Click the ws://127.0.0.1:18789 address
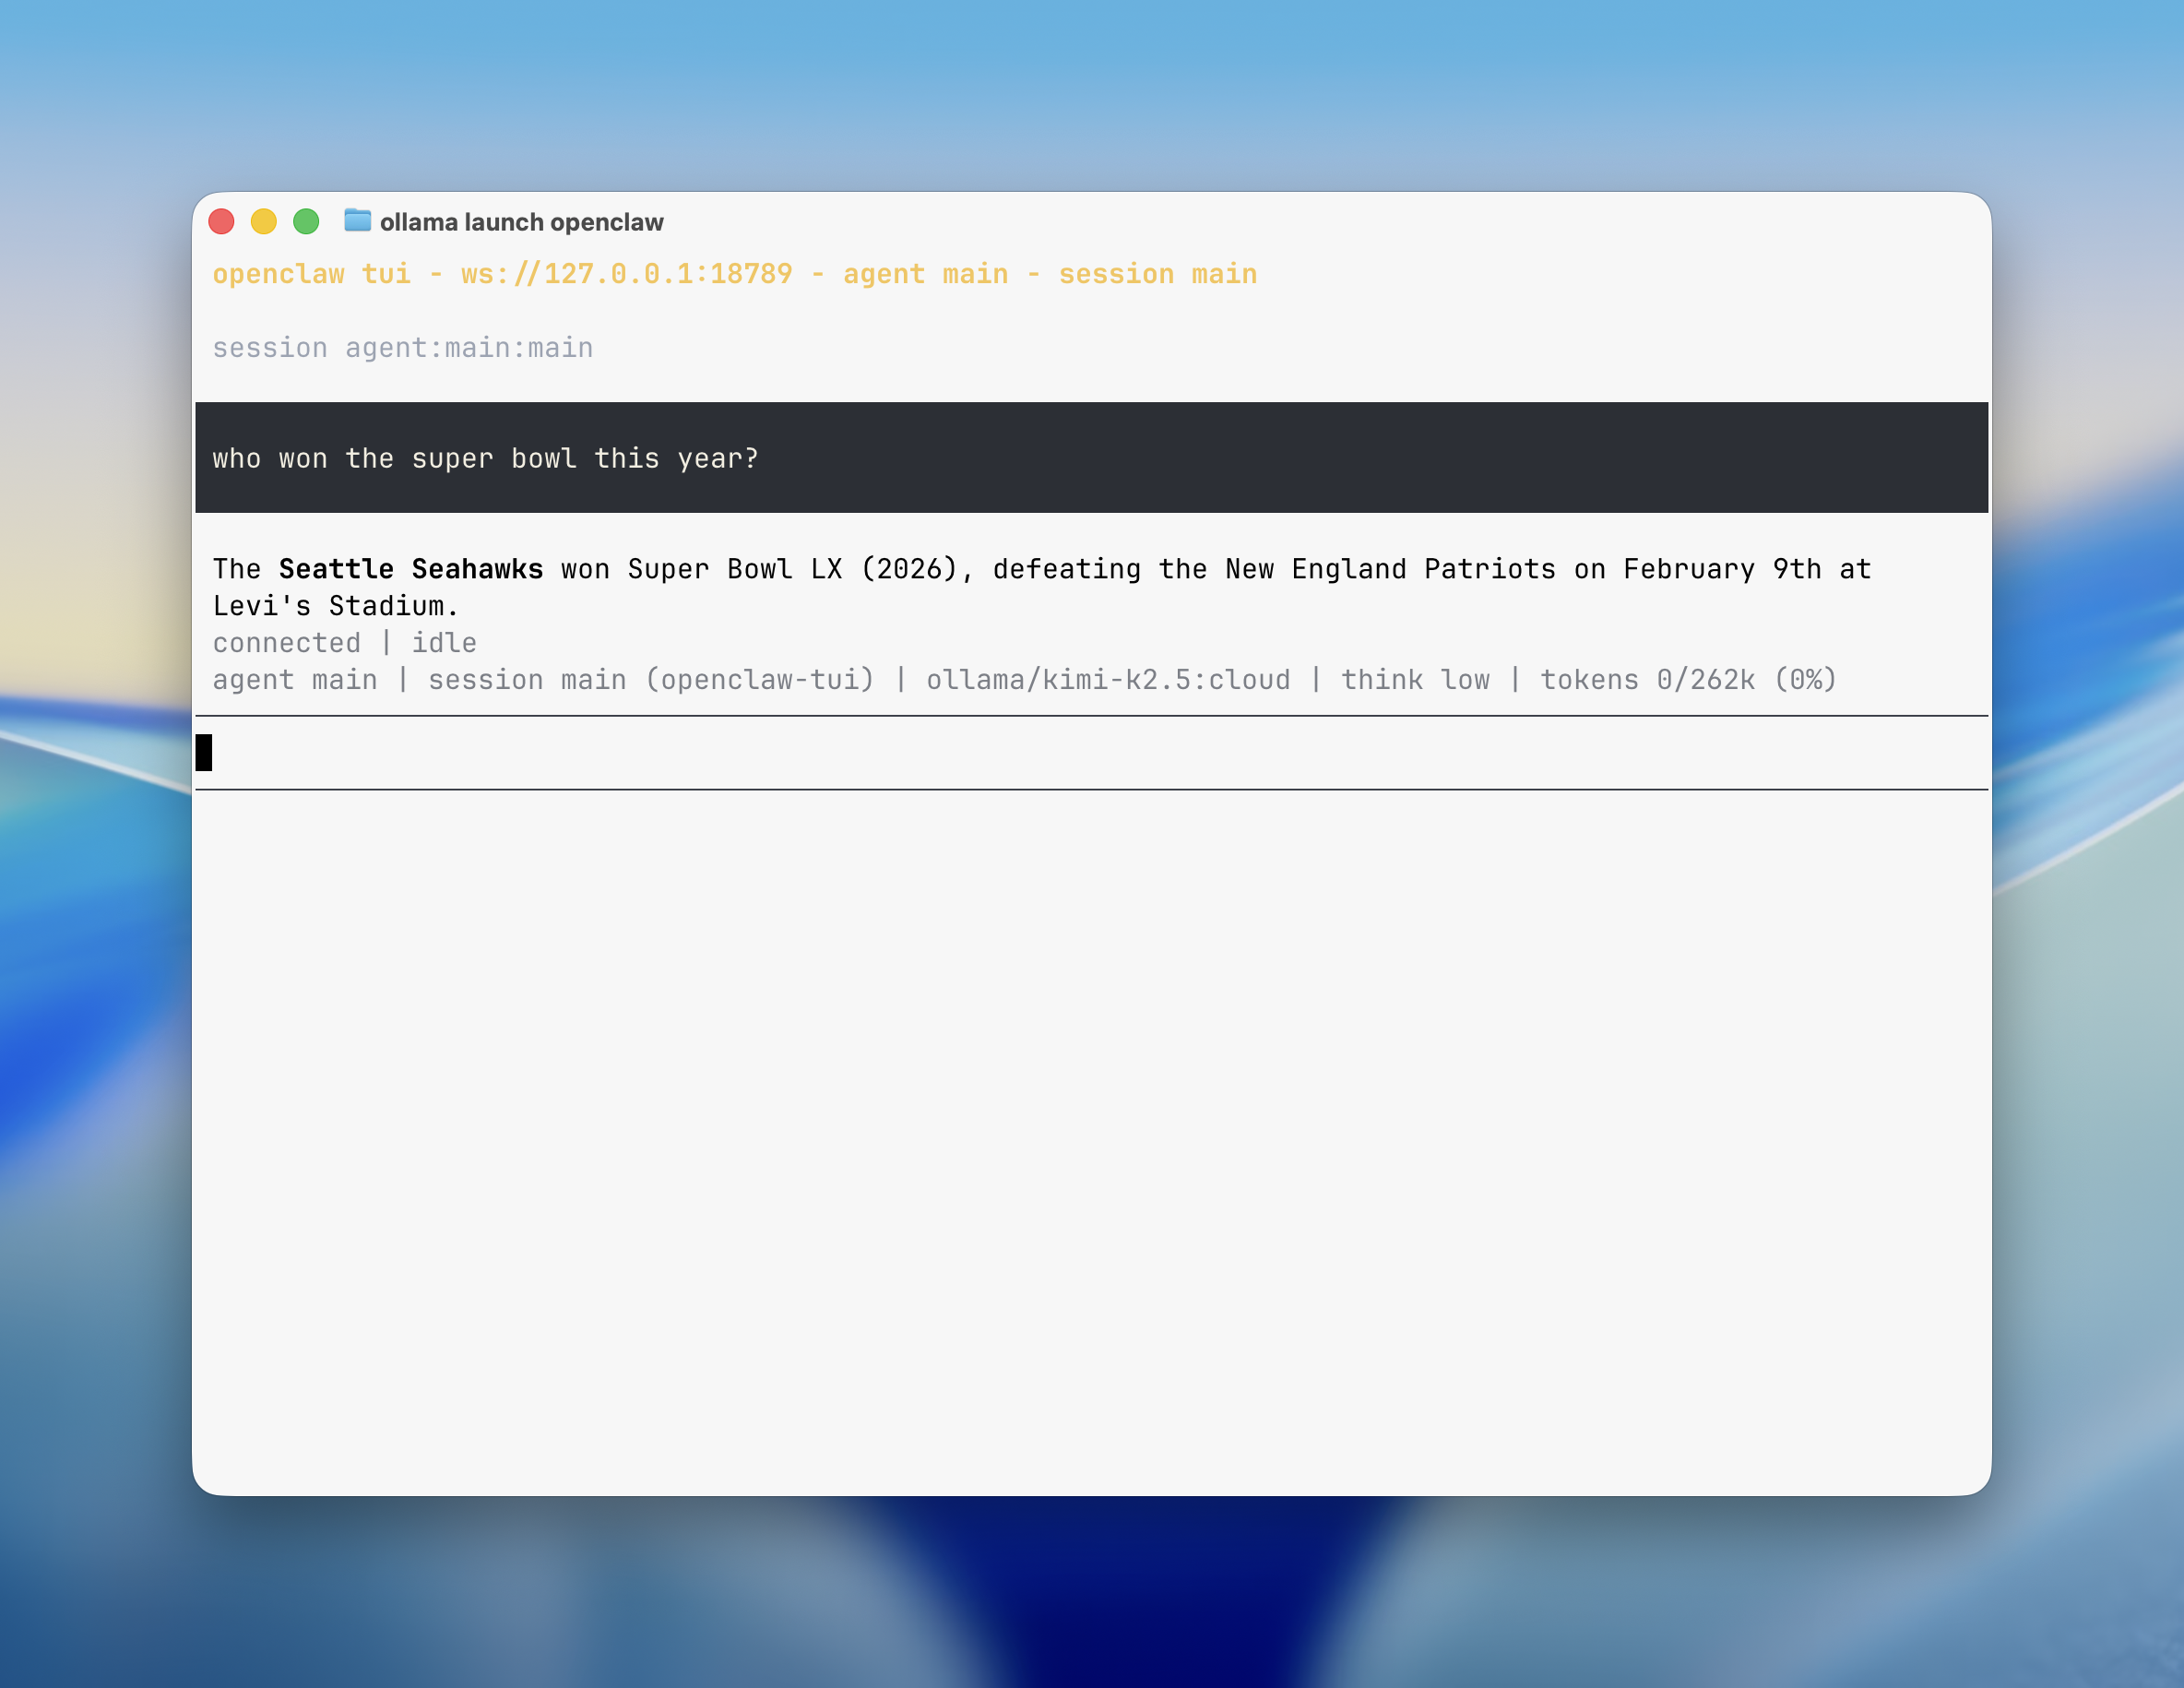Image resolution: width=2184 pixels, height=1688 pixels. 626,274
